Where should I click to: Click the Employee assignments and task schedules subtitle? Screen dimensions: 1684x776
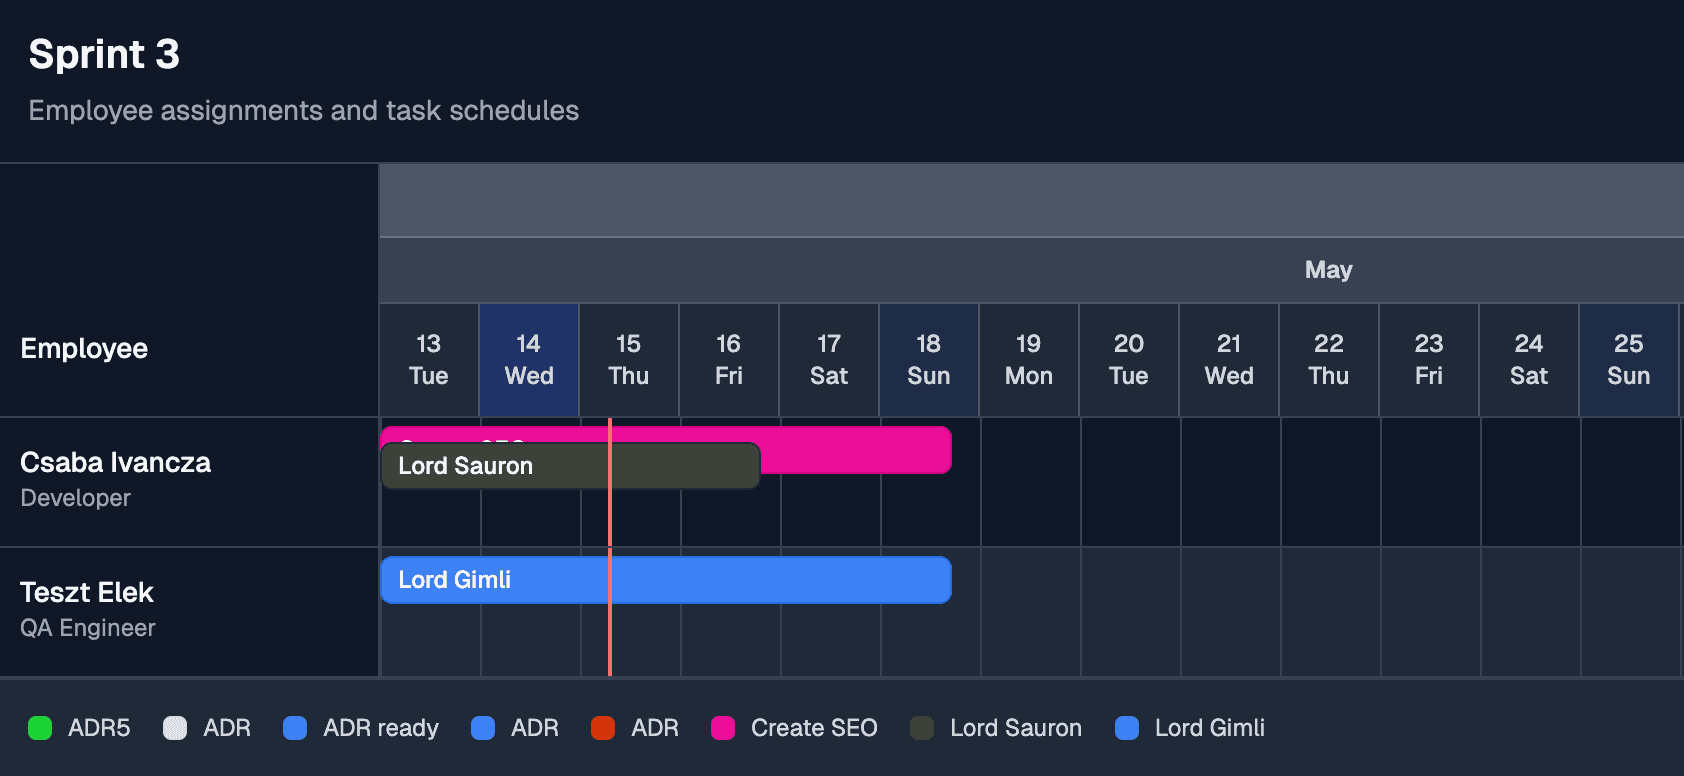pos(304,110)
